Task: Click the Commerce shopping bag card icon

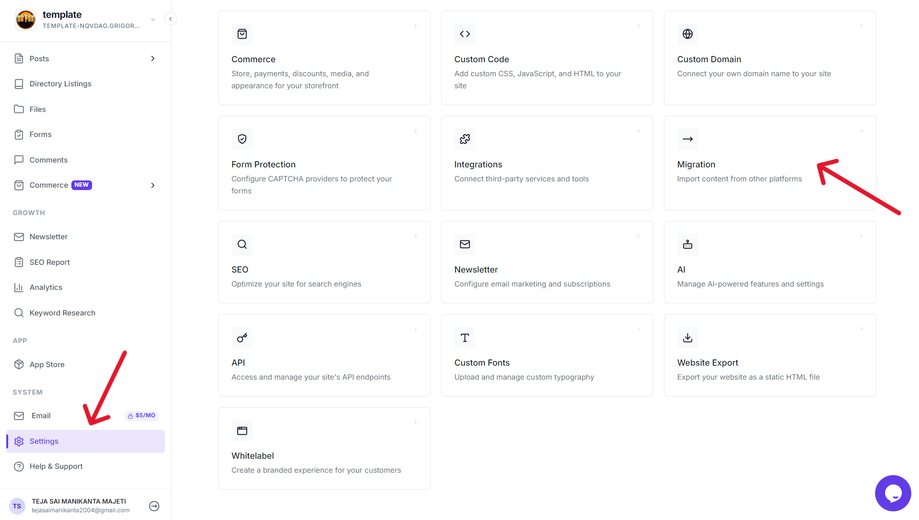Action: coord(242,34)
